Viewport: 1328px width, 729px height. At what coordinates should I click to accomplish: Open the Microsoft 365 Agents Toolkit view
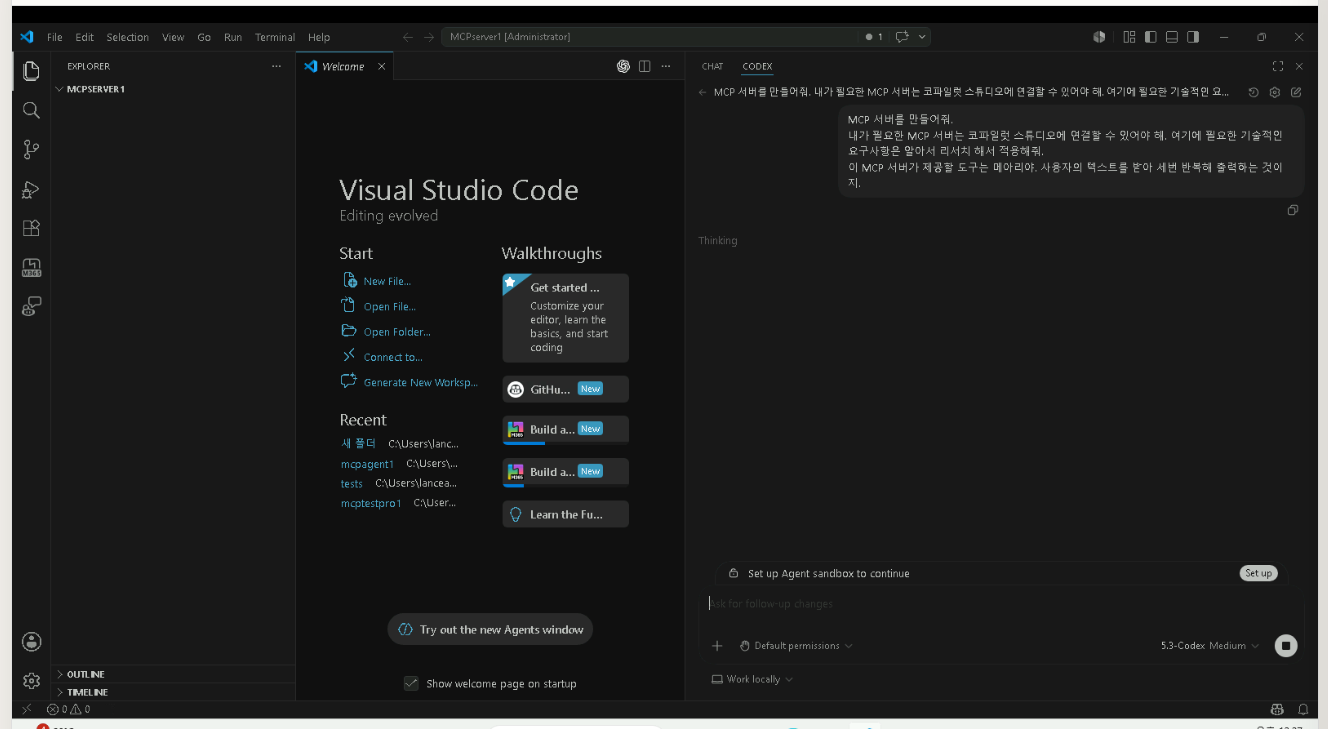click(x=31, y=268)
